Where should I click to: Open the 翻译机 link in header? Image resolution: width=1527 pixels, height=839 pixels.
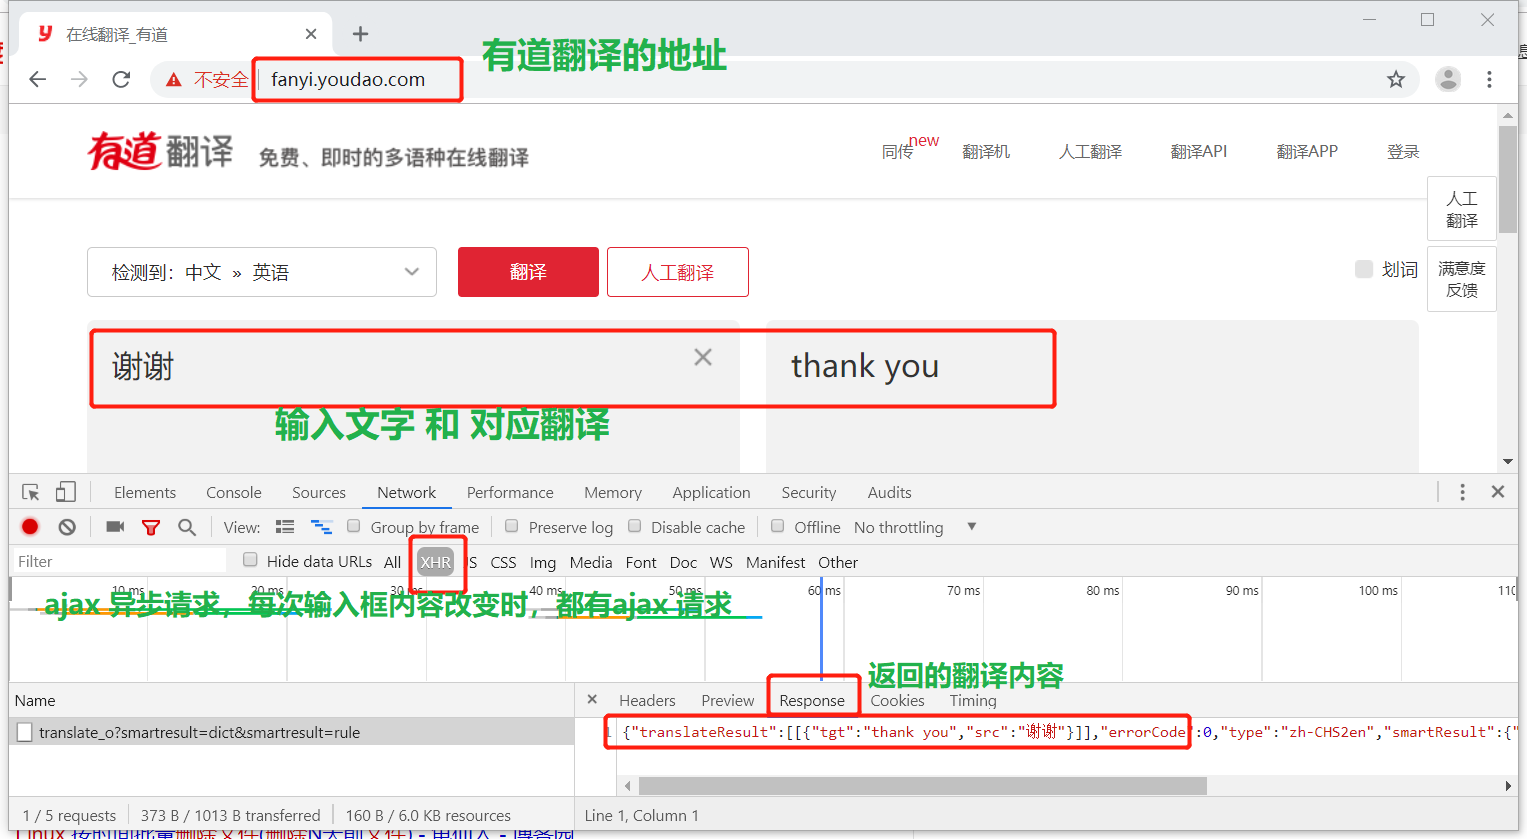(986, 151)
